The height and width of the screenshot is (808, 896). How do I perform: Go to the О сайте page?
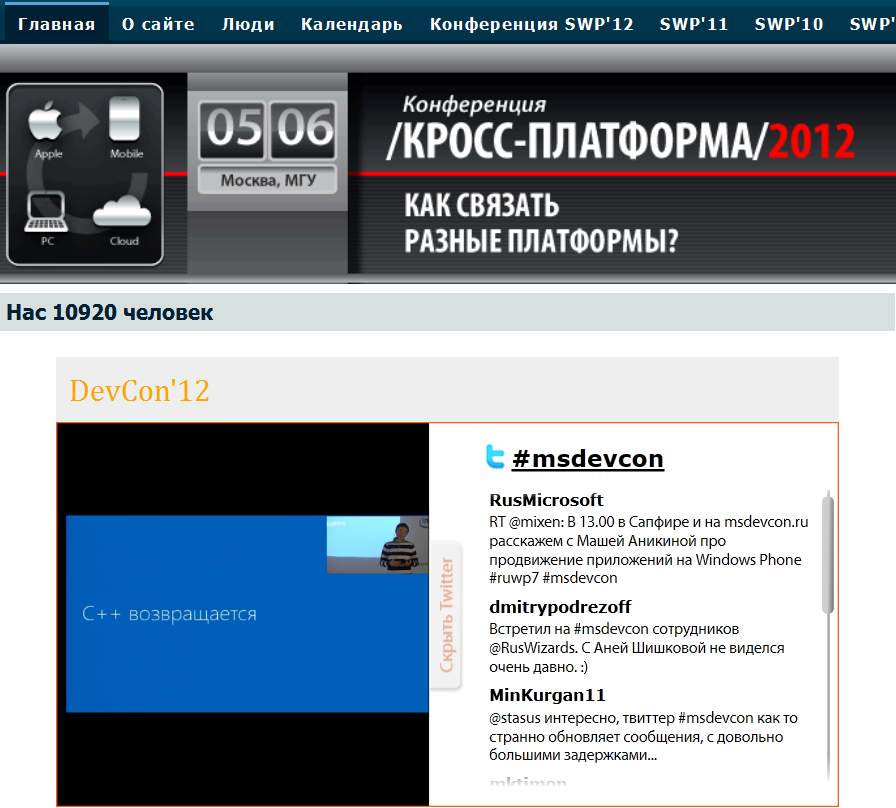(x=158, y=24)
